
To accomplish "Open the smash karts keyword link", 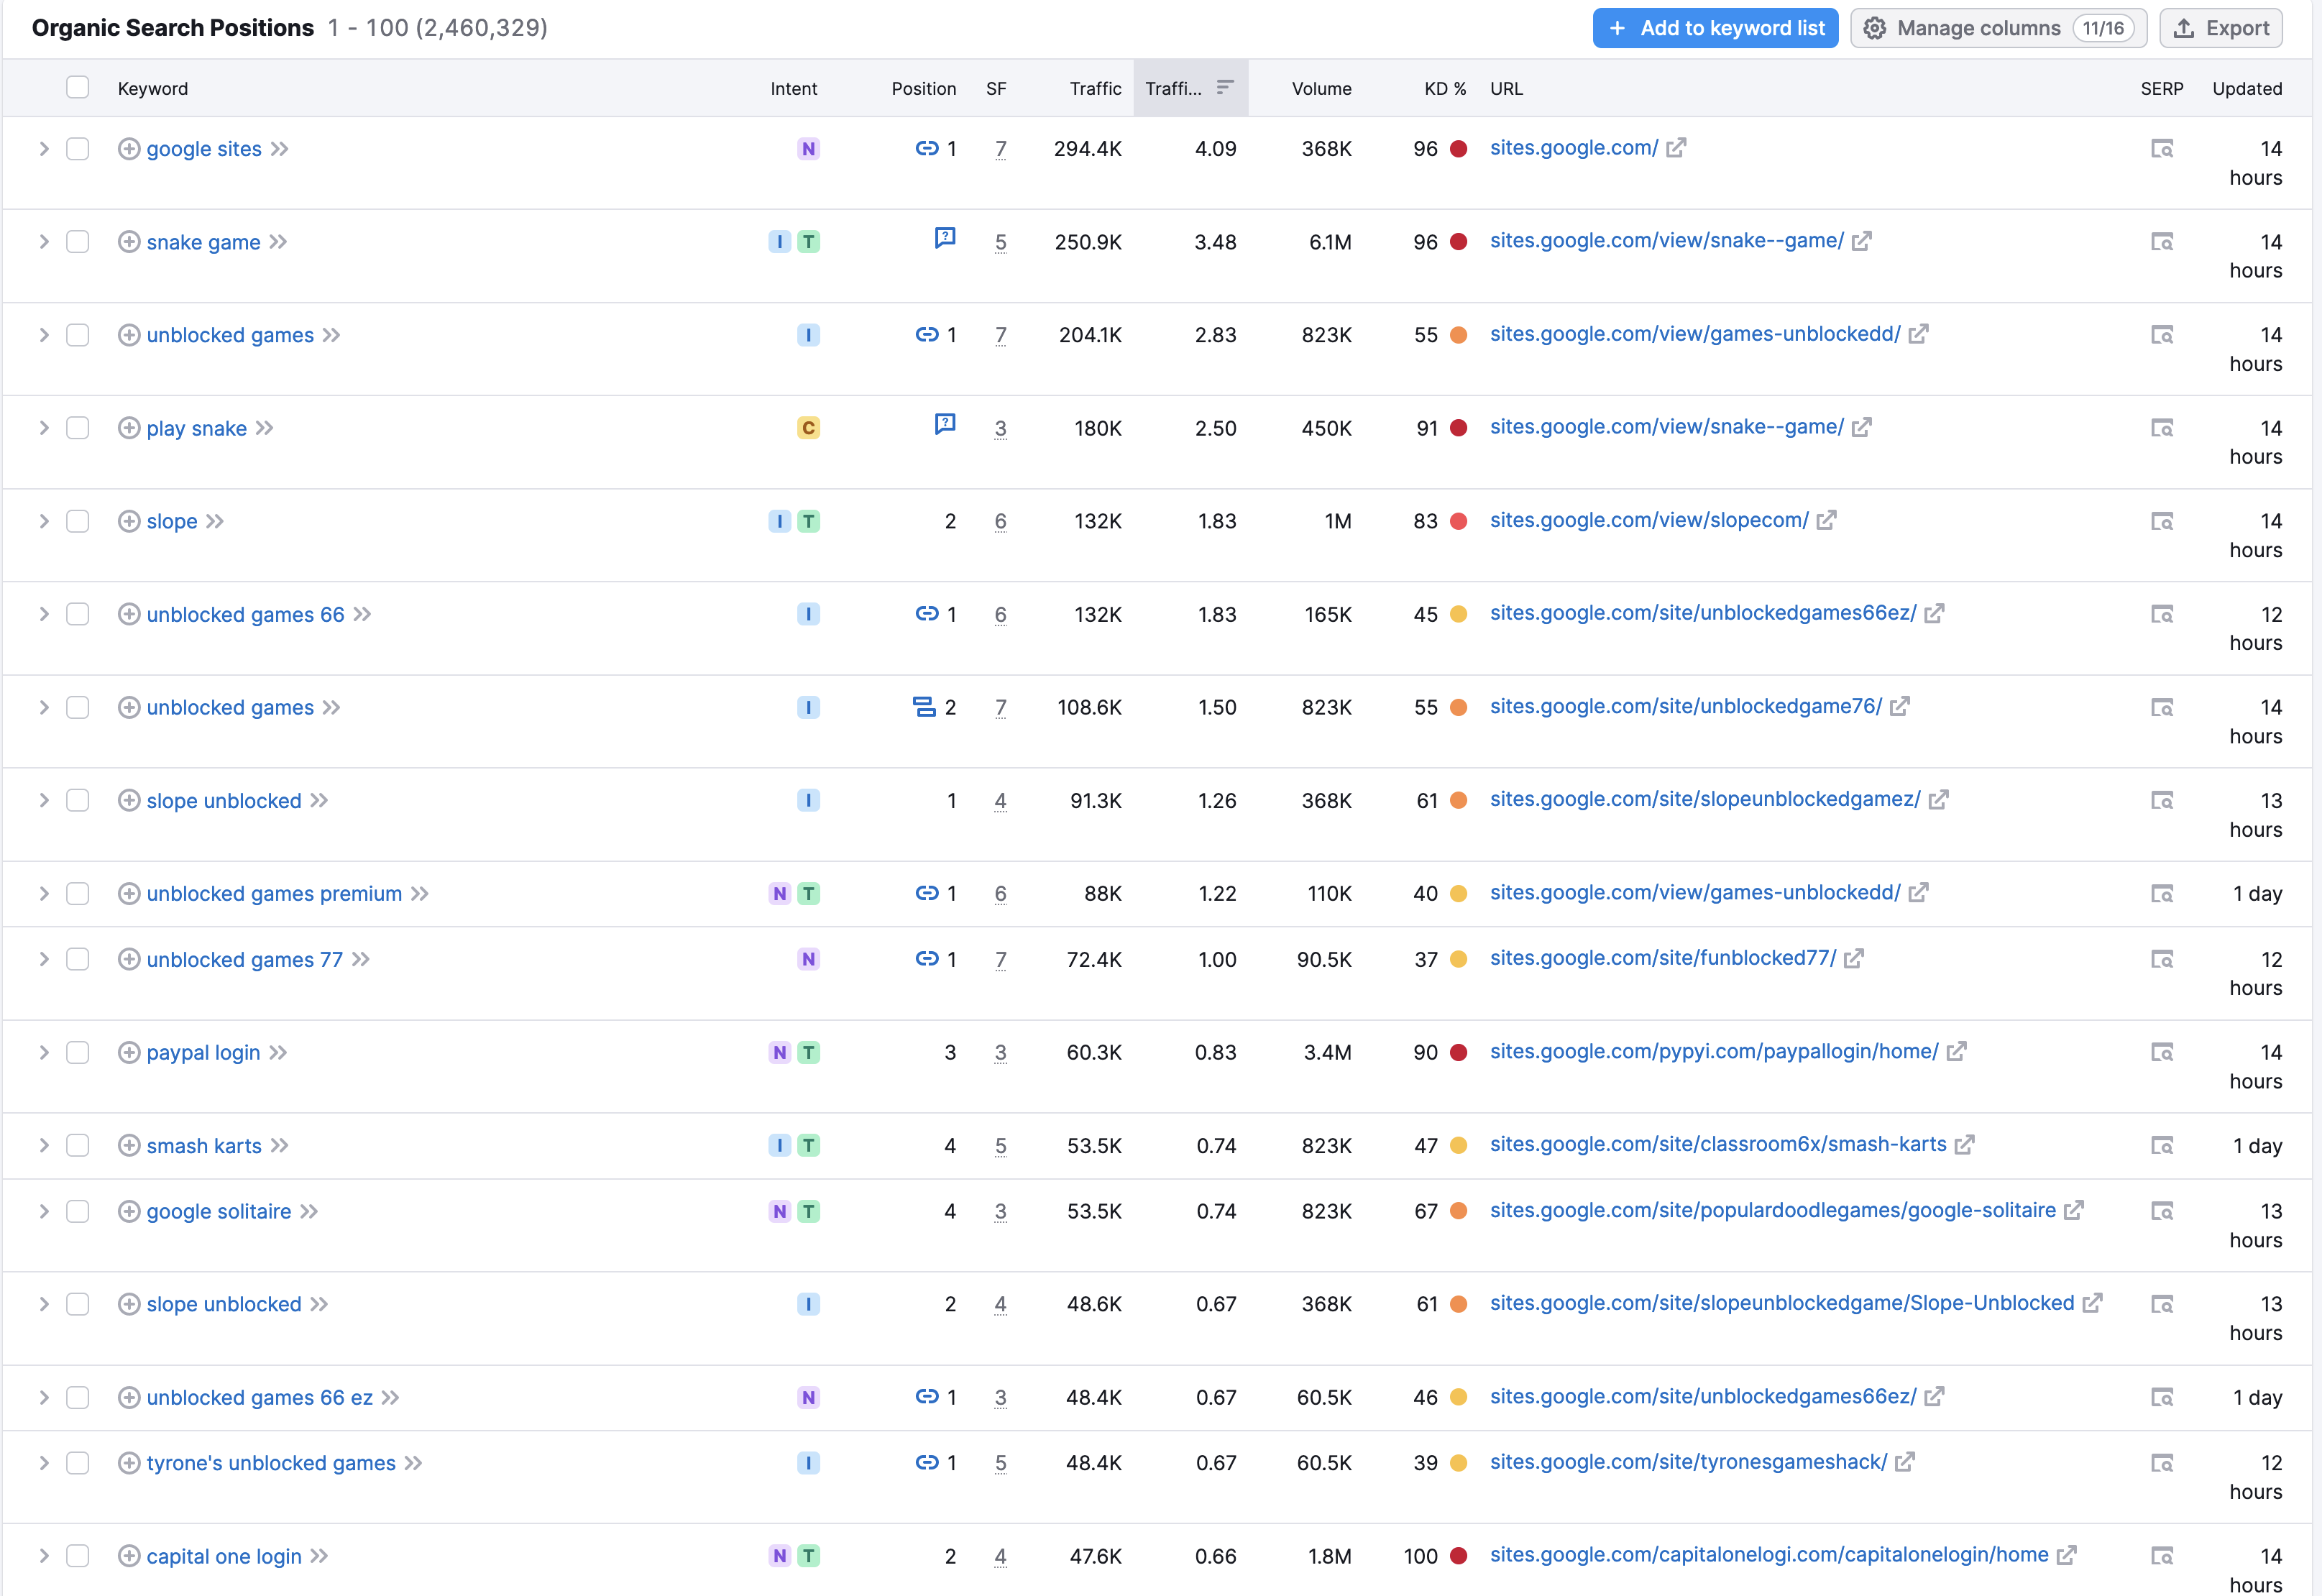I will [204, 1145].
